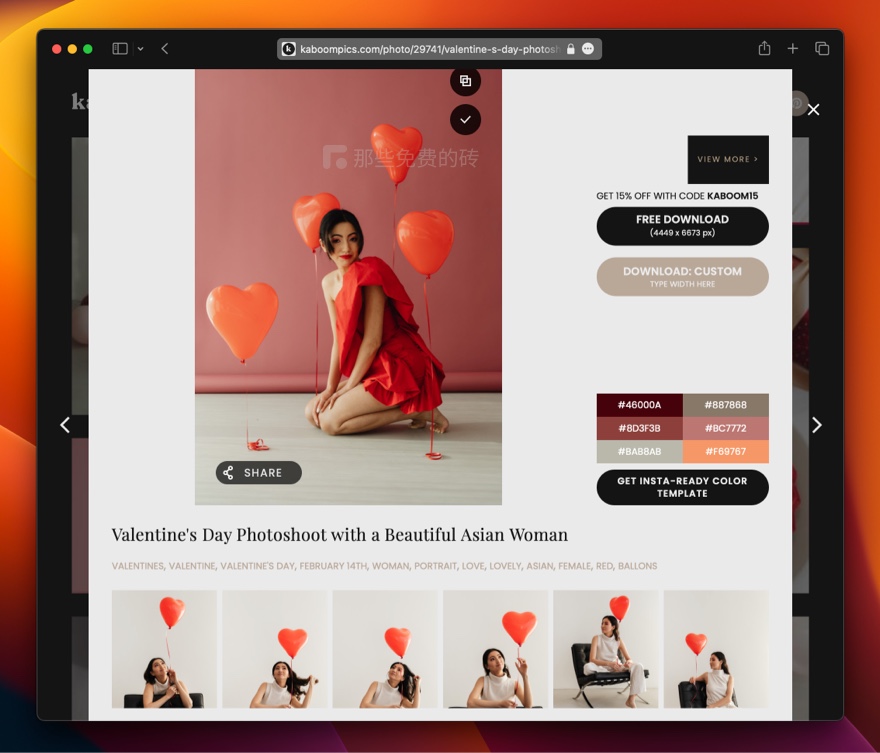Close the photo overlay with the X
880x753 pixels.
click(813, 110)
